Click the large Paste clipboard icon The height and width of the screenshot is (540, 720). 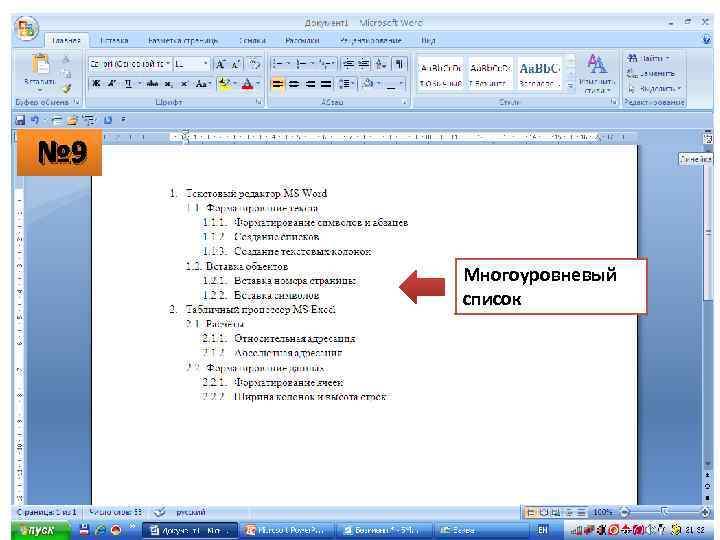coord(40,64)
